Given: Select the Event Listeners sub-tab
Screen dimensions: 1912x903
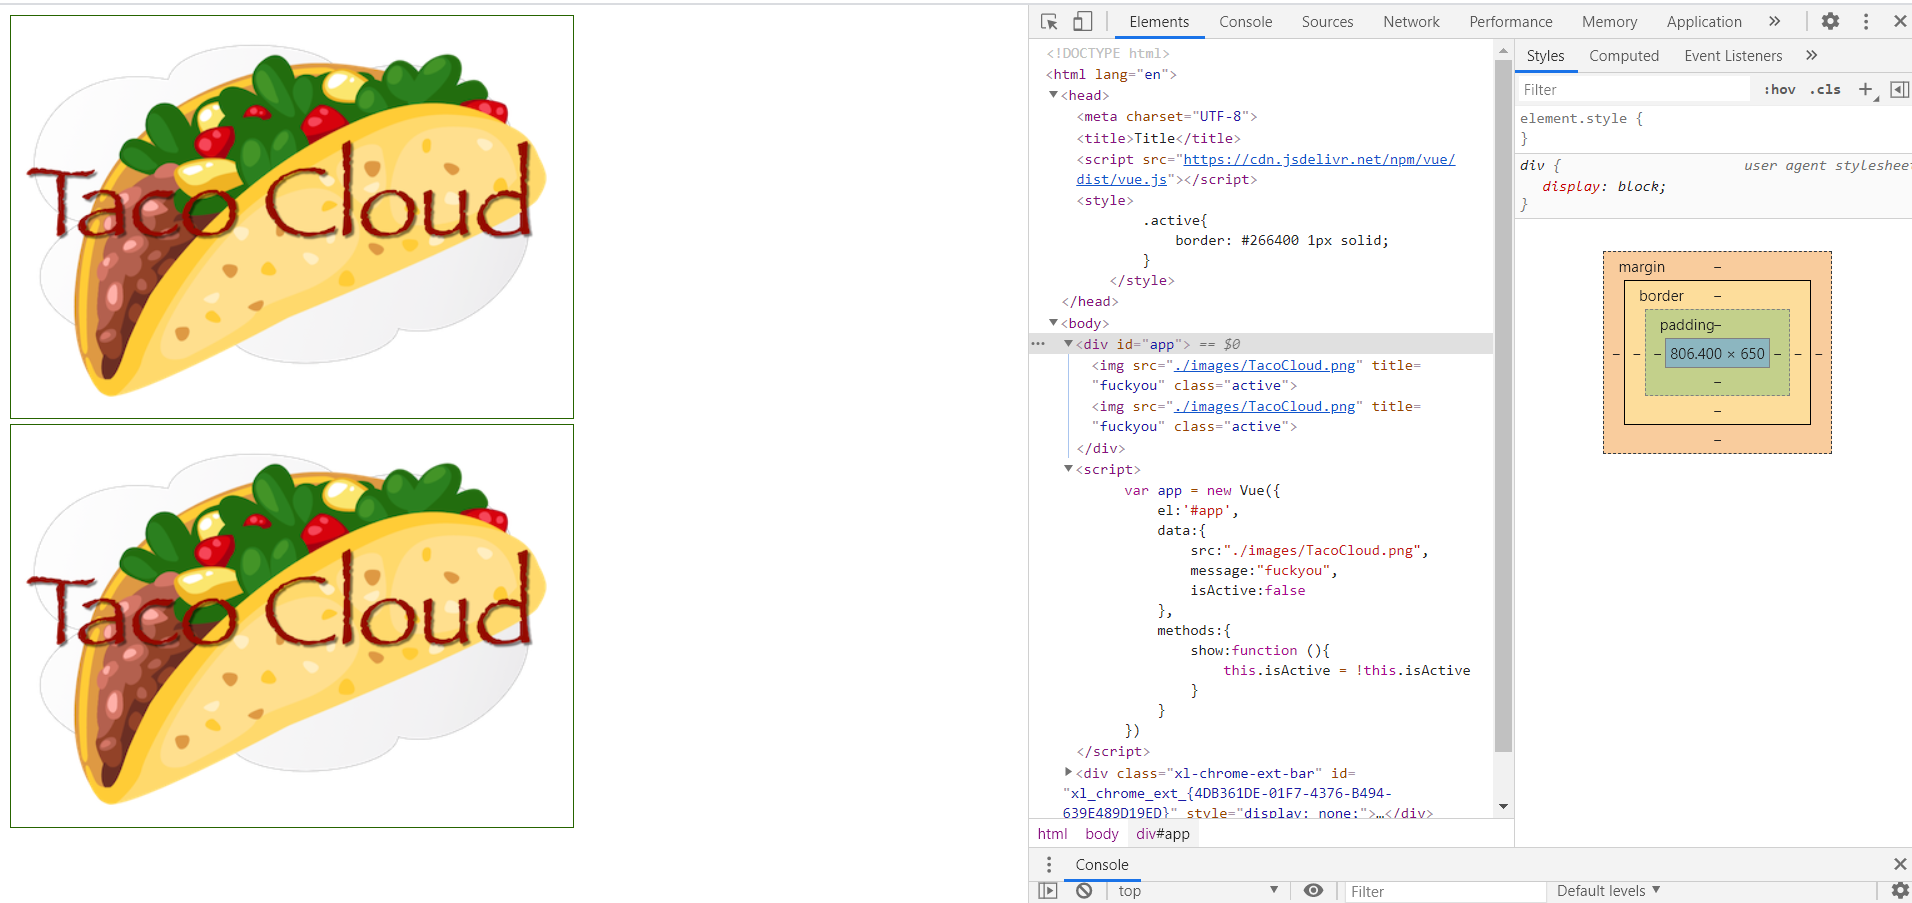Looking at the screenshot, I should tap(1733, 55).
